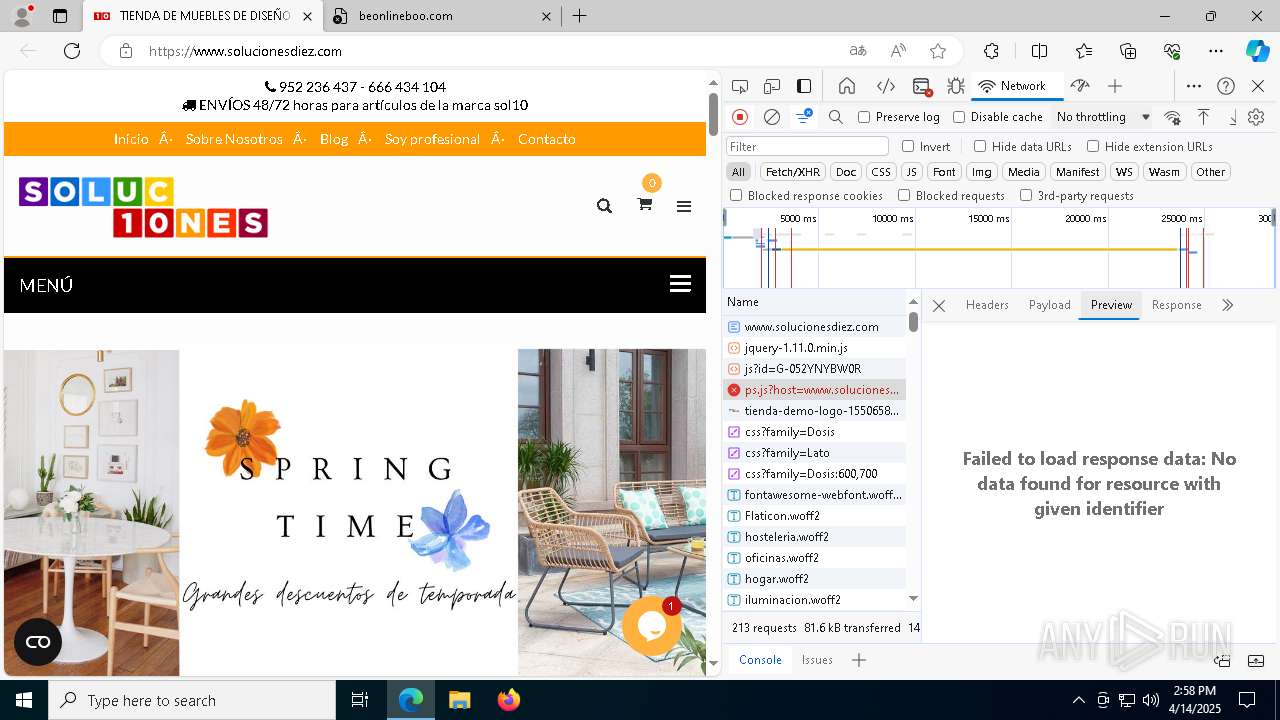Clear the network log
This screenshot has height=720, width=1280.
pyautogui.click(x=772, y=117)
